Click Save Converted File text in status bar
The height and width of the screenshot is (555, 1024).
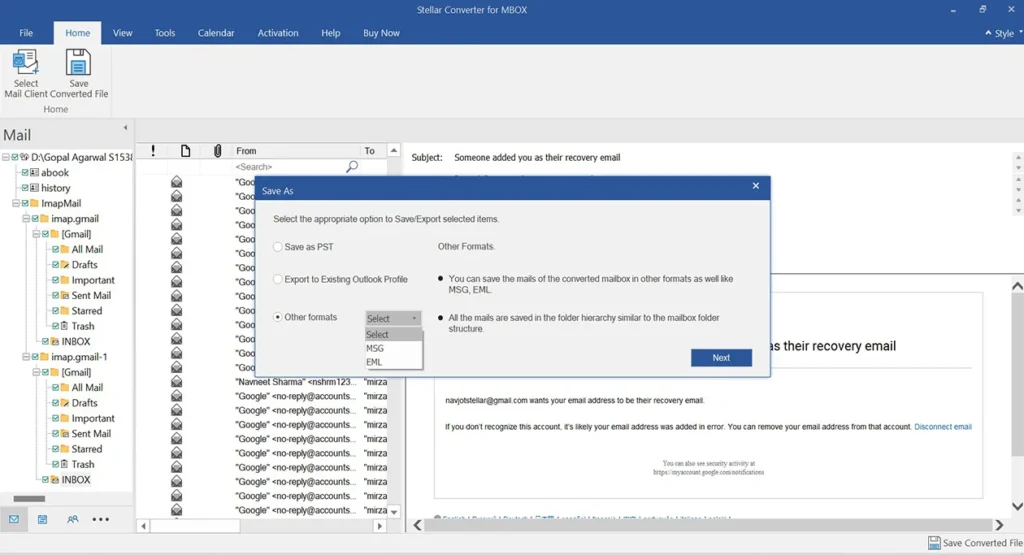click(x=982, y=543)
